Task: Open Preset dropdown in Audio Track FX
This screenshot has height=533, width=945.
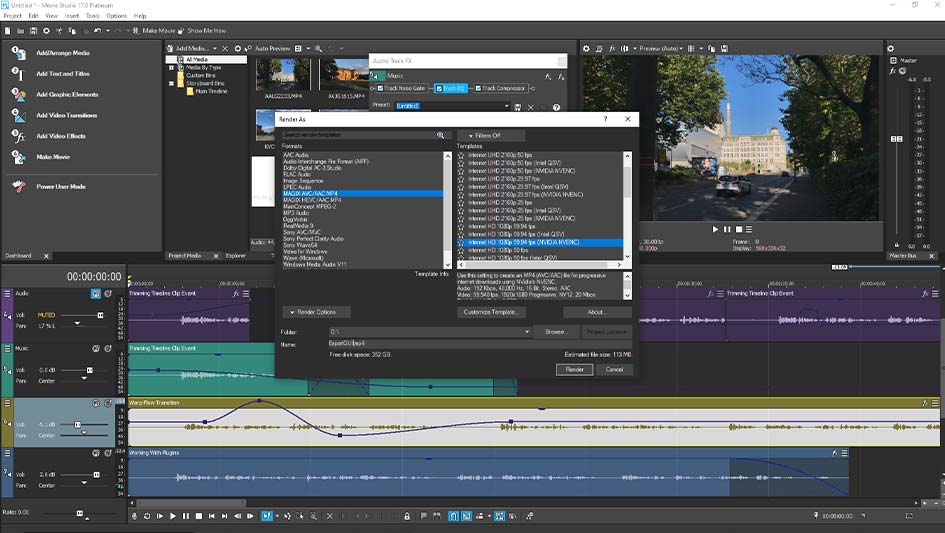Action: tap(506, 106)
